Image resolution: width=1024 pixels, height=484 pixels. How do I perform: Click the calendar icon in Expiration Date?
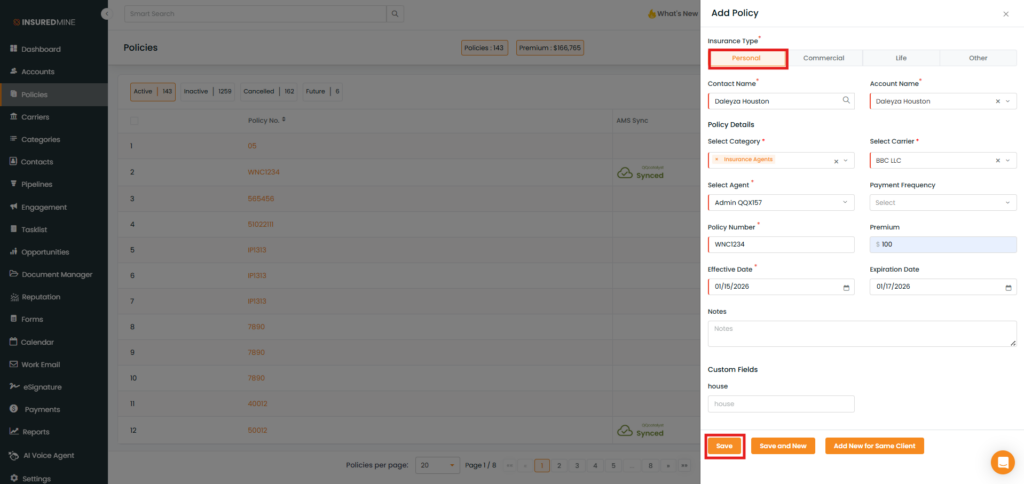tap(1008, 287)
